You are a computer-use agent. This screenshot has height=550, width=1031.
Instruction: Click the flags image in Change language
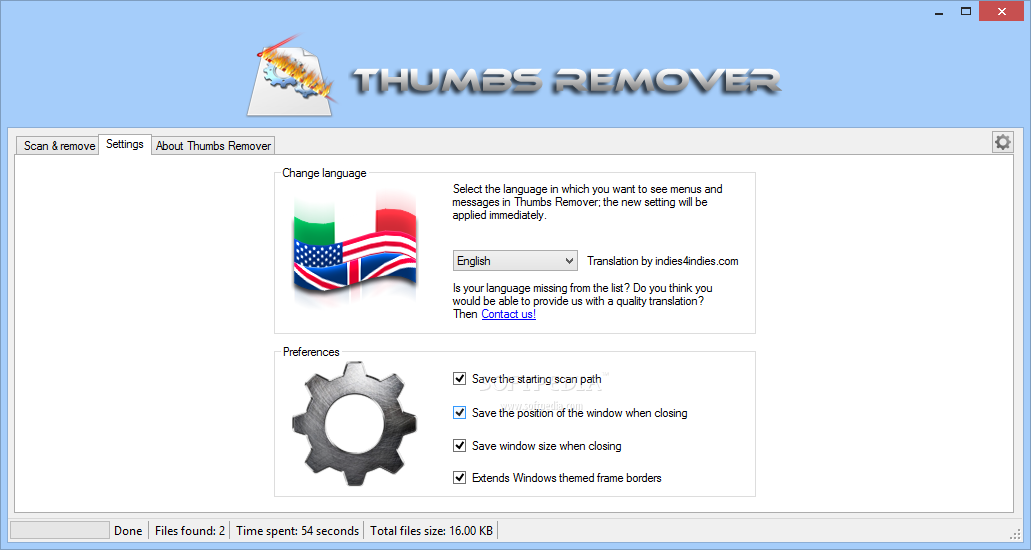355,249
